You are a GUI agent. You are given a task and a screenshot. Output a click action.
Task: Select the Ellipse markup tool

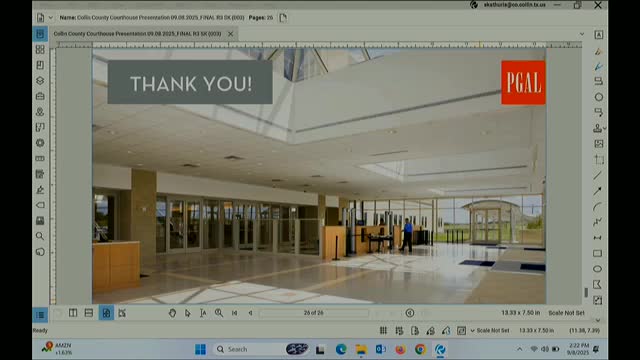point(598,269)
